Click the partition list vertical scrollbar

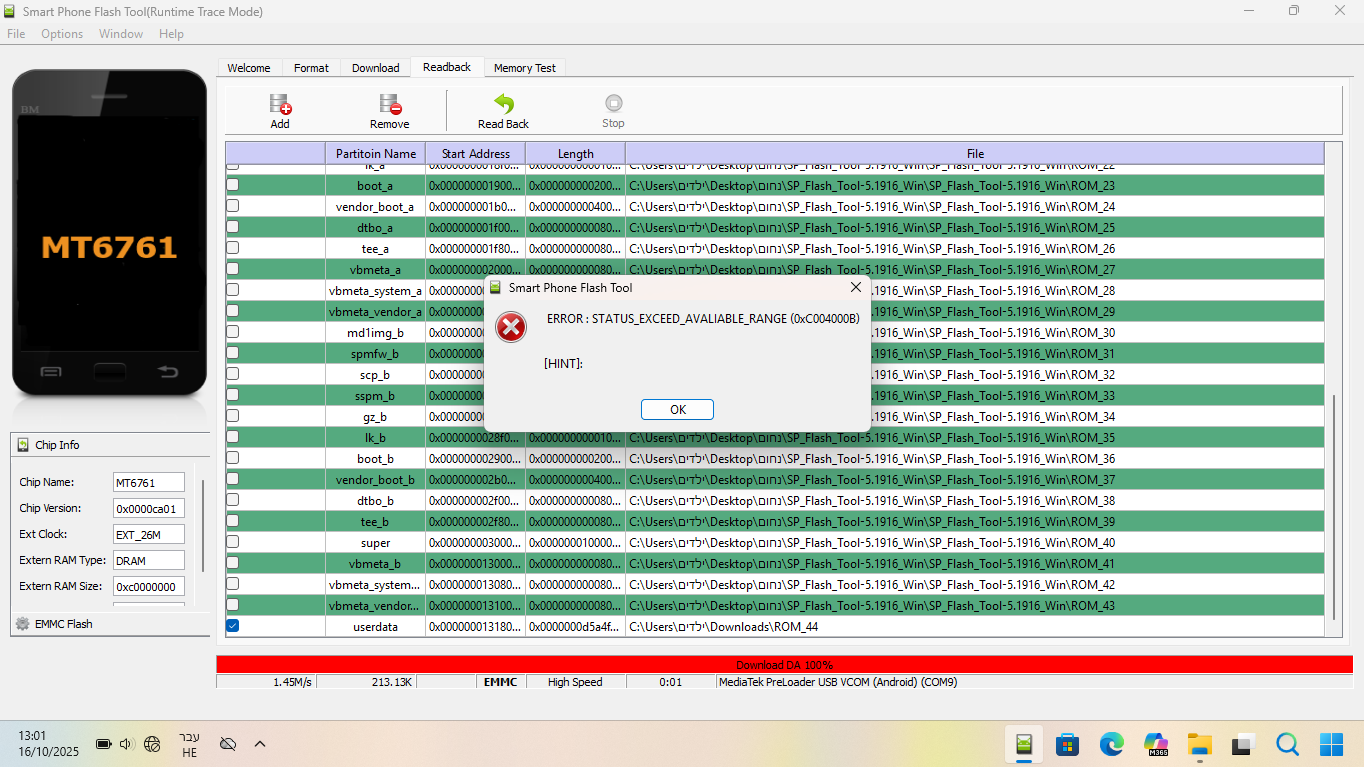point(1333,500)
